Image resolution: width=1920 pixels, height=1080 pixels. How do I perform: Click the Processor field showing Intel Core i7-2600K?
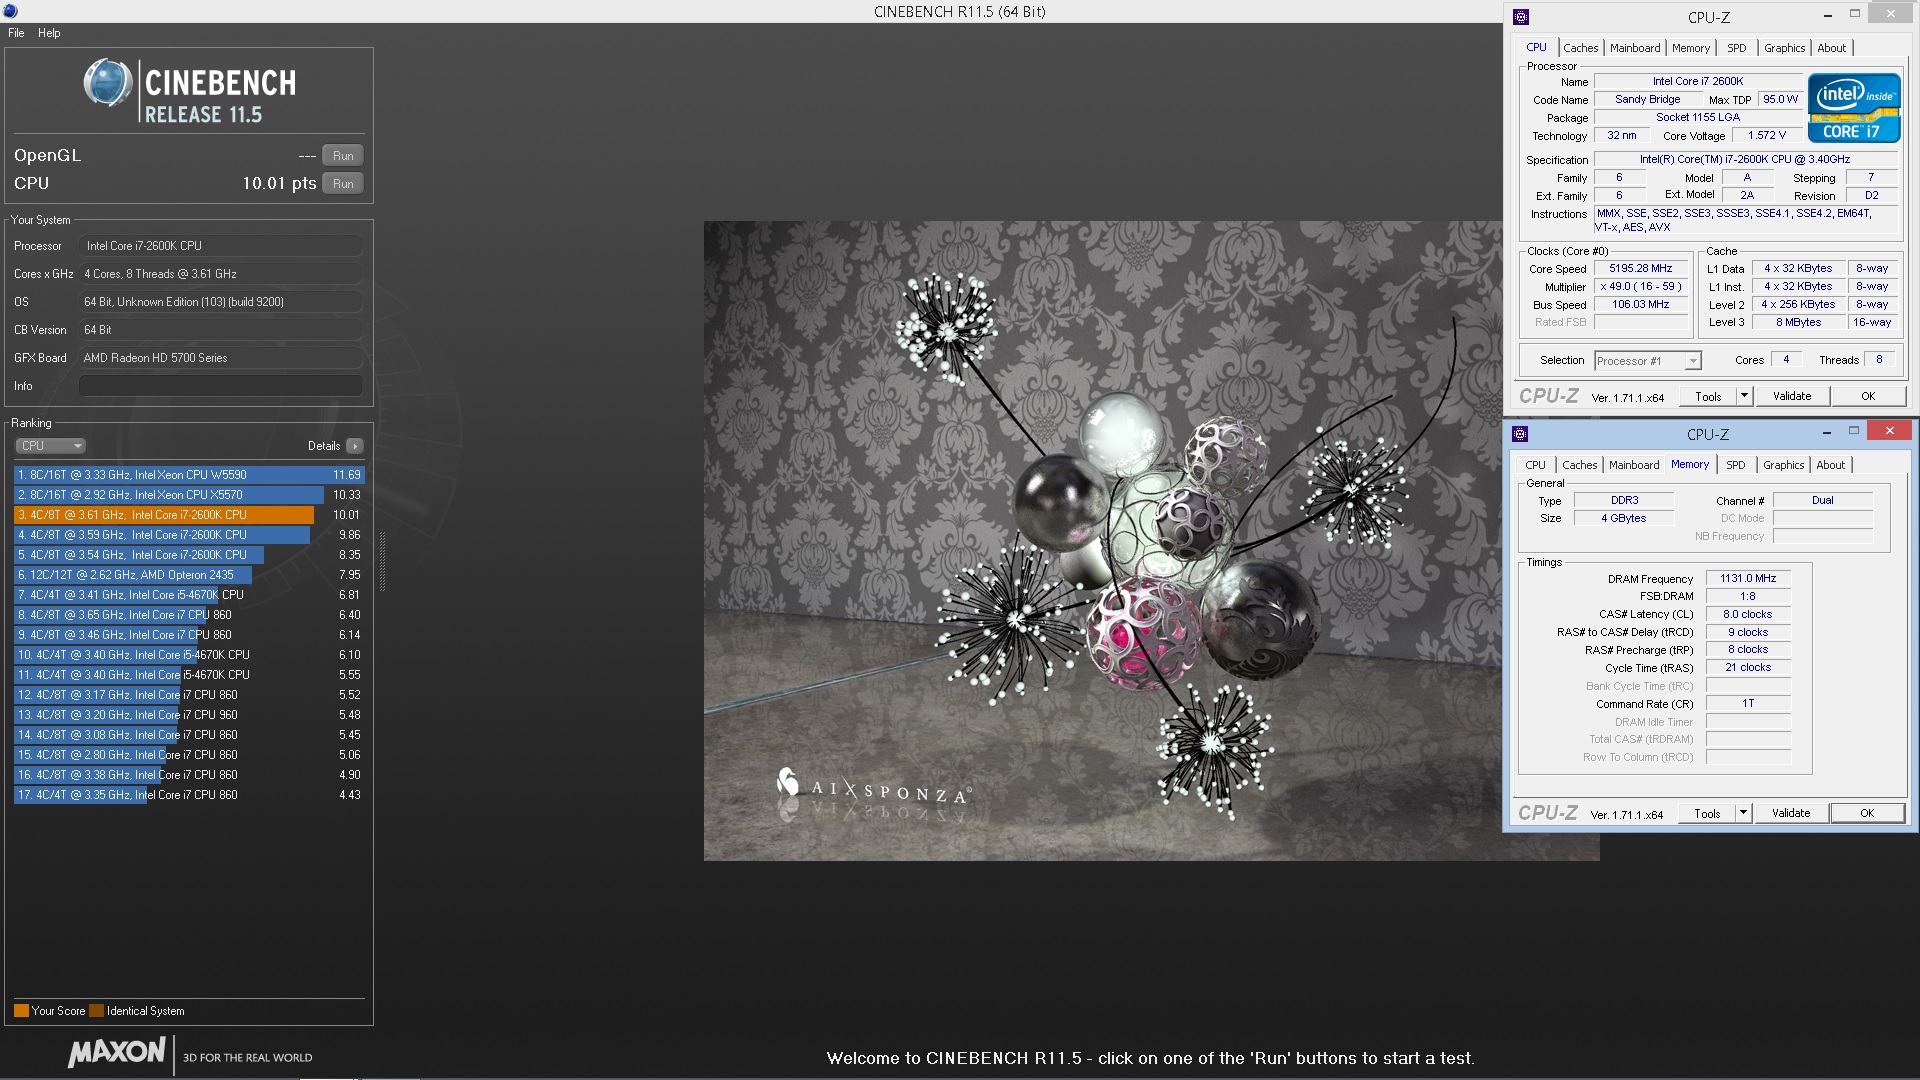[x=221, y=246]
